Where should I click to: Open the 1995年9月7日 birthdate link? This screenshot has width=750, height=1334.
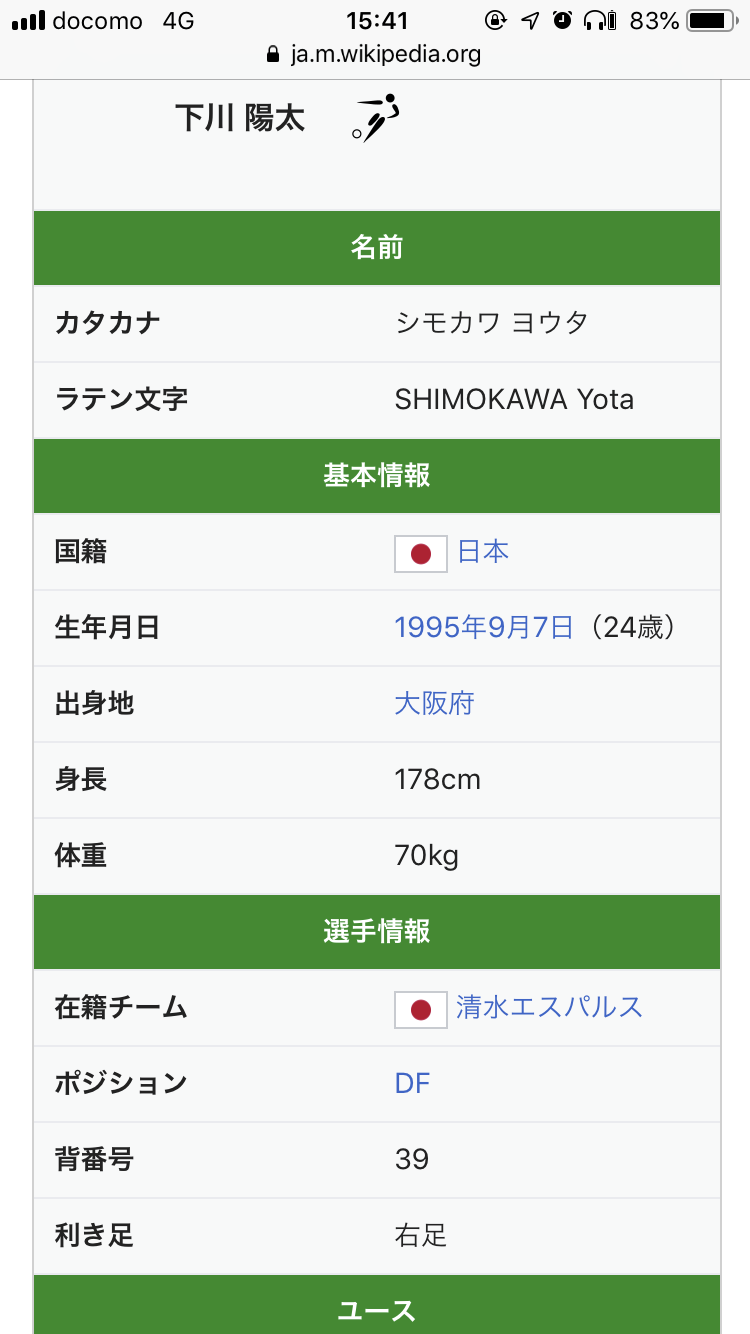click(484, 628)
